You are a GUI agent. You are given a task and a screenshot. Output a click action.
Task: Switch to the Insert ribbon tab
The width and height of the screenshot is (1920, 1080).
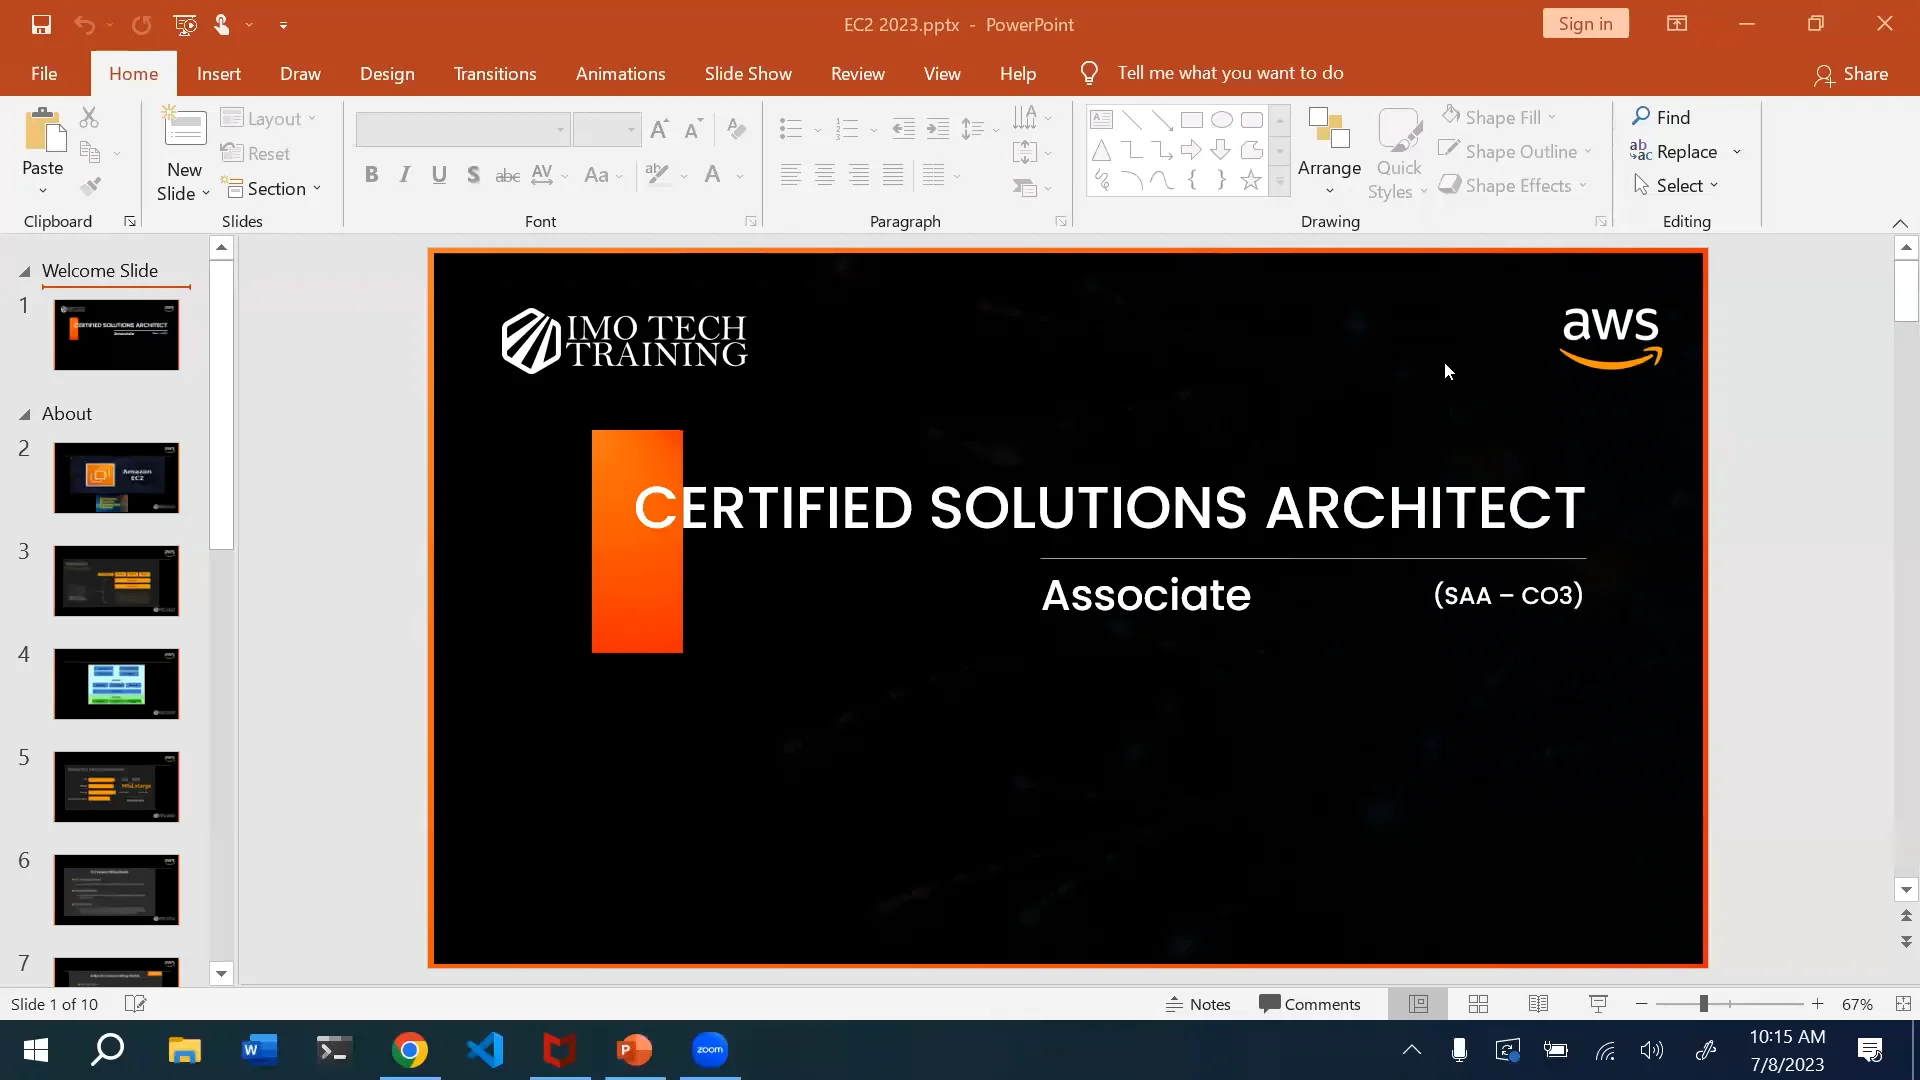(218, 73)
